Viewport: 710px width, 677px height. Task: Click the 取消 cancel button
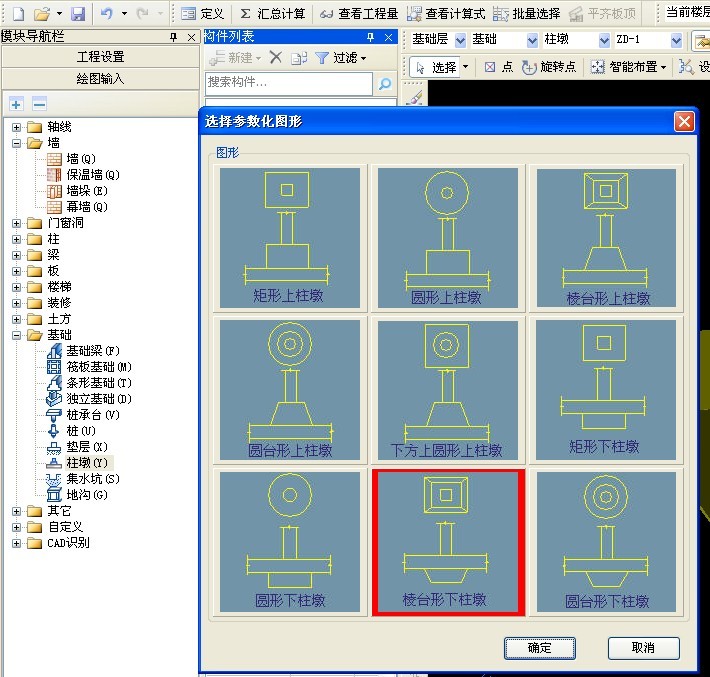[643, 648]
